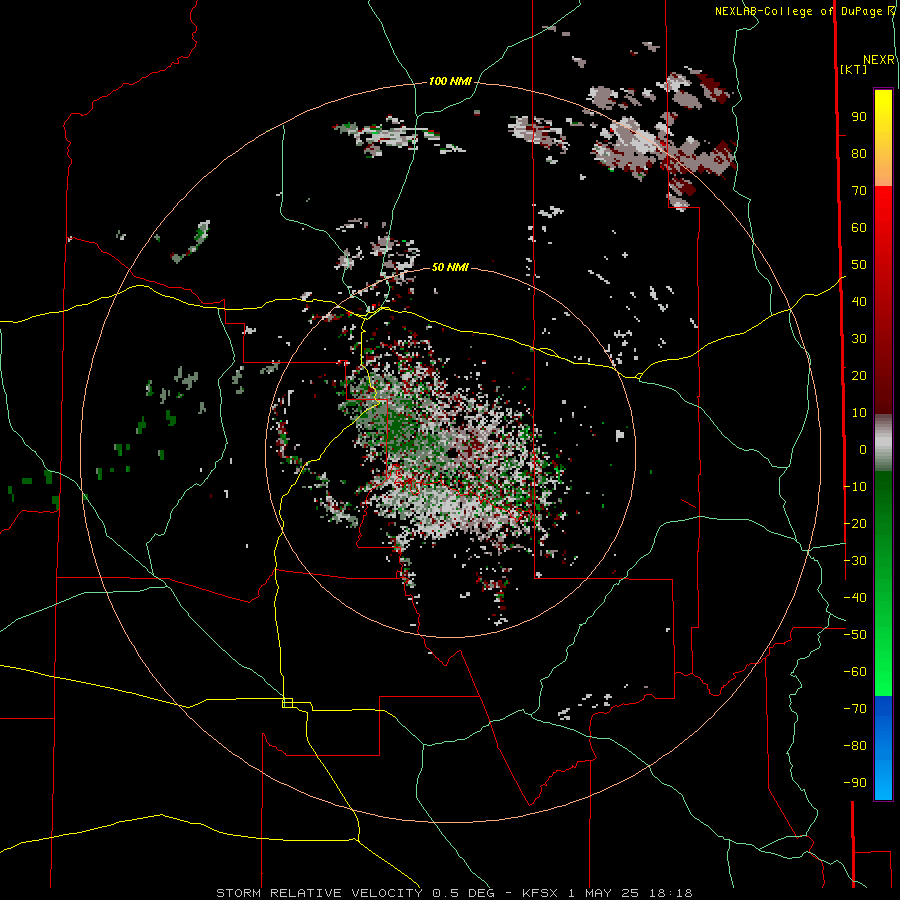Click the "0" velocity scale value
This screenshot has height=900, width=900.
(x=863, y=450)
